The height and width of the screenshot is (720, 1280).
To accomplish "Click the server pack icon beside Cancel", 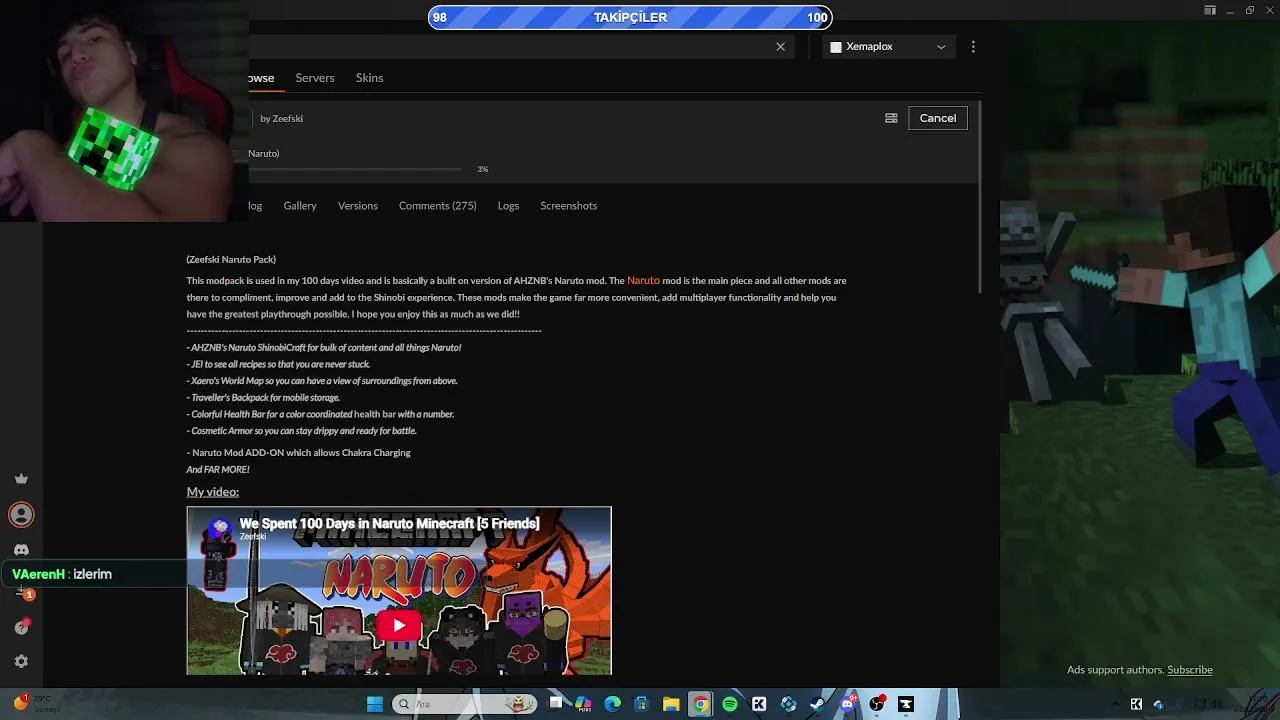I will pos(891,118).
